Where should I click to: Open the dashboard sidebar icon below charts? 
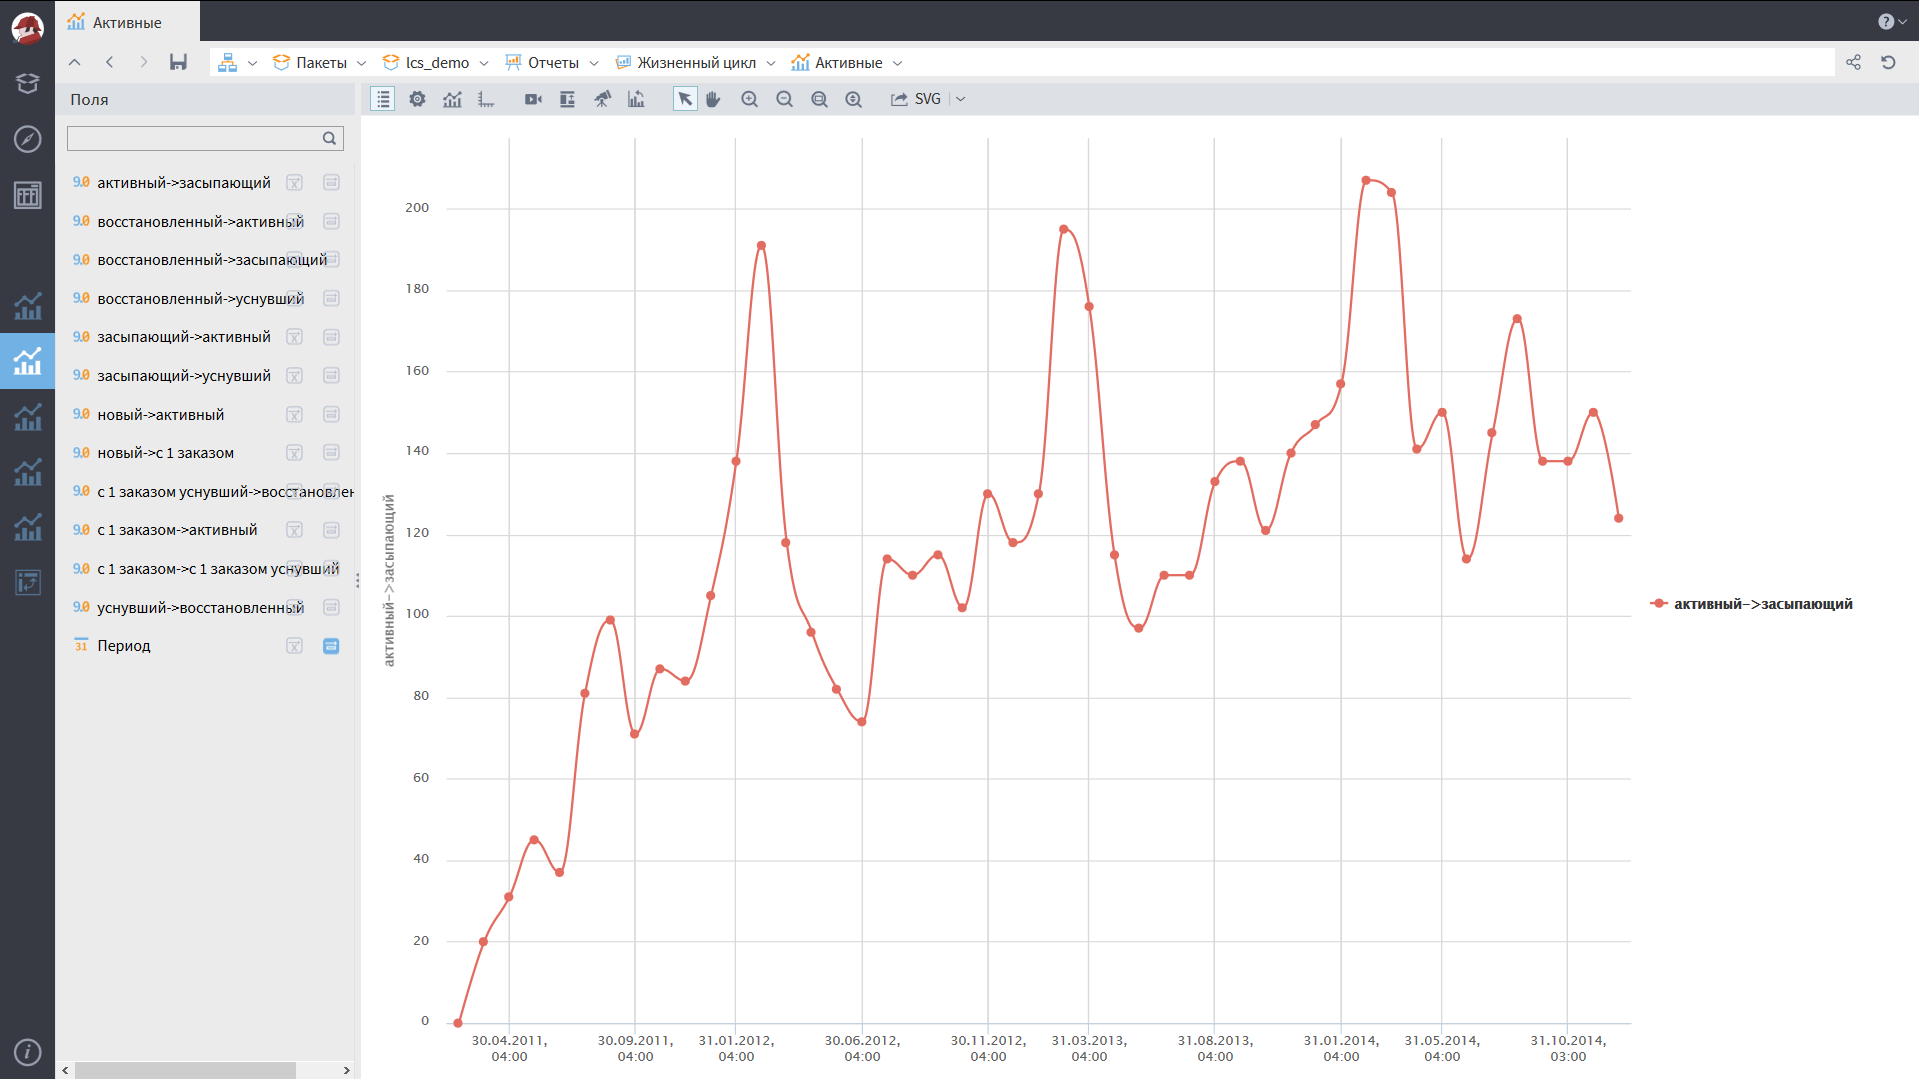pos(27,582)
